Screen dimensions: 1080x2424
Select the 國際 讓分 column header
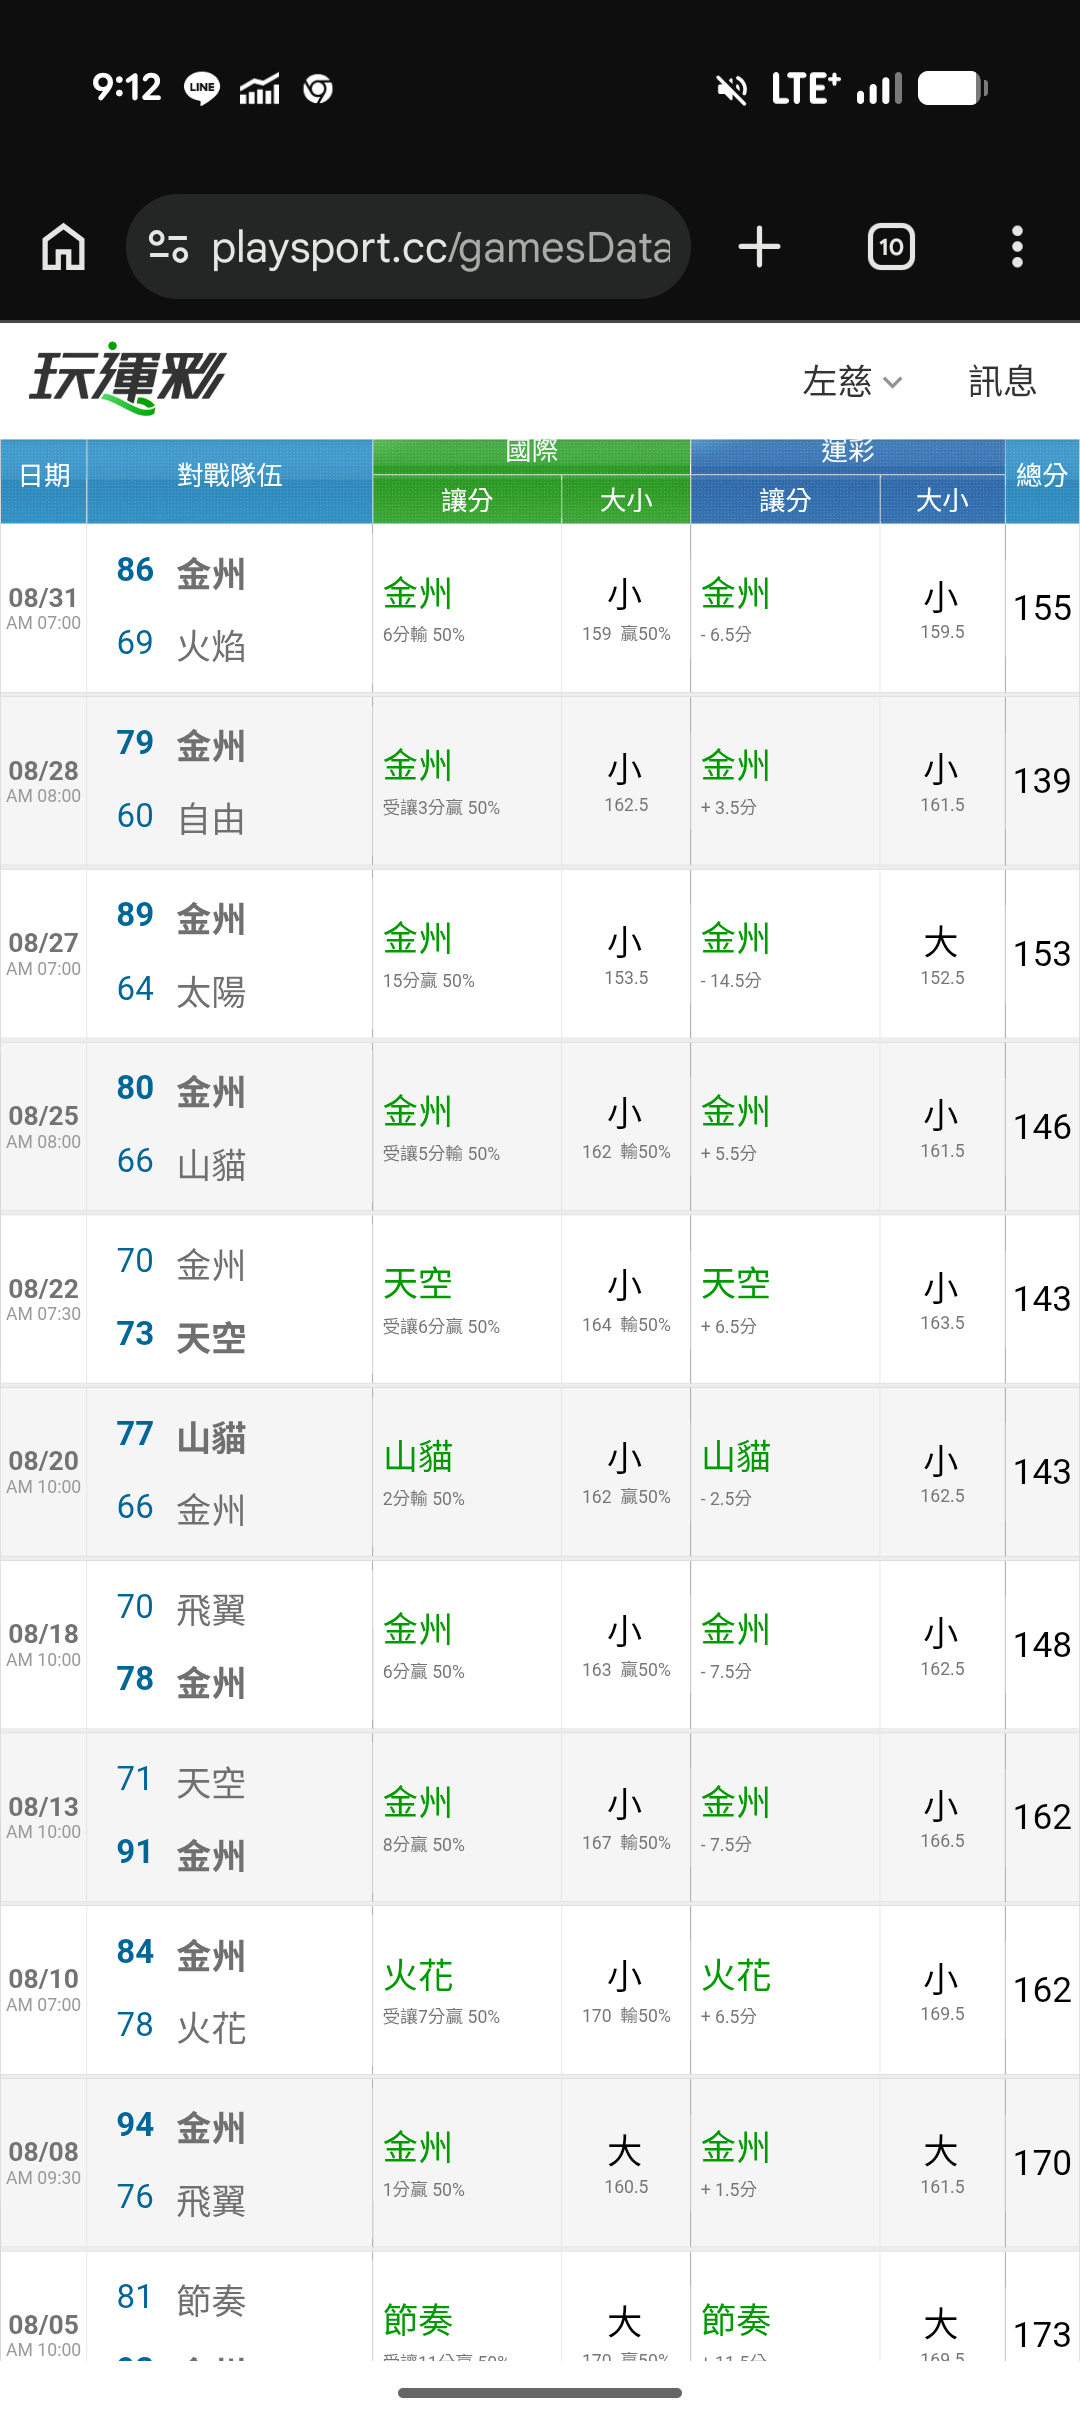click(467, 500)
